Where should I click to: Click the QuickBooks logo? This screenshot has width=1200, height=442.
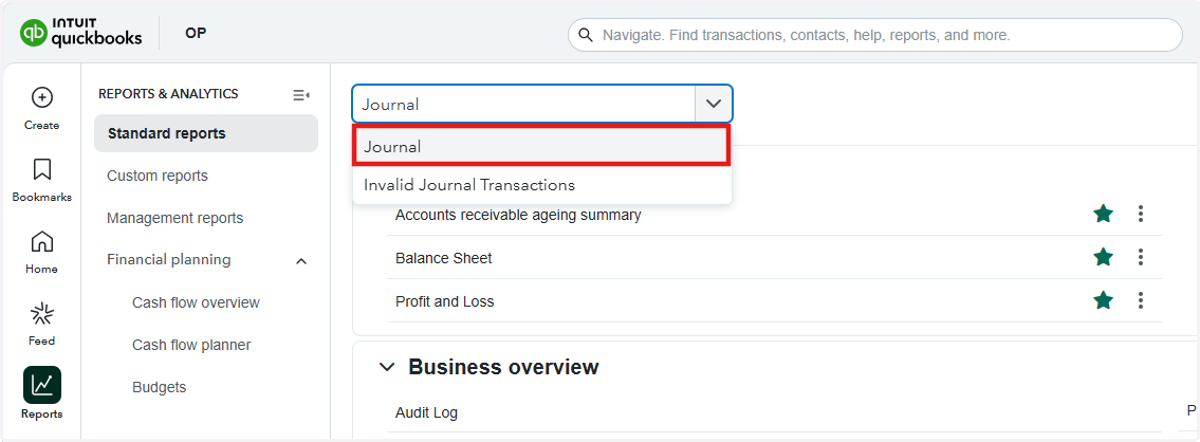coord(81,33)
